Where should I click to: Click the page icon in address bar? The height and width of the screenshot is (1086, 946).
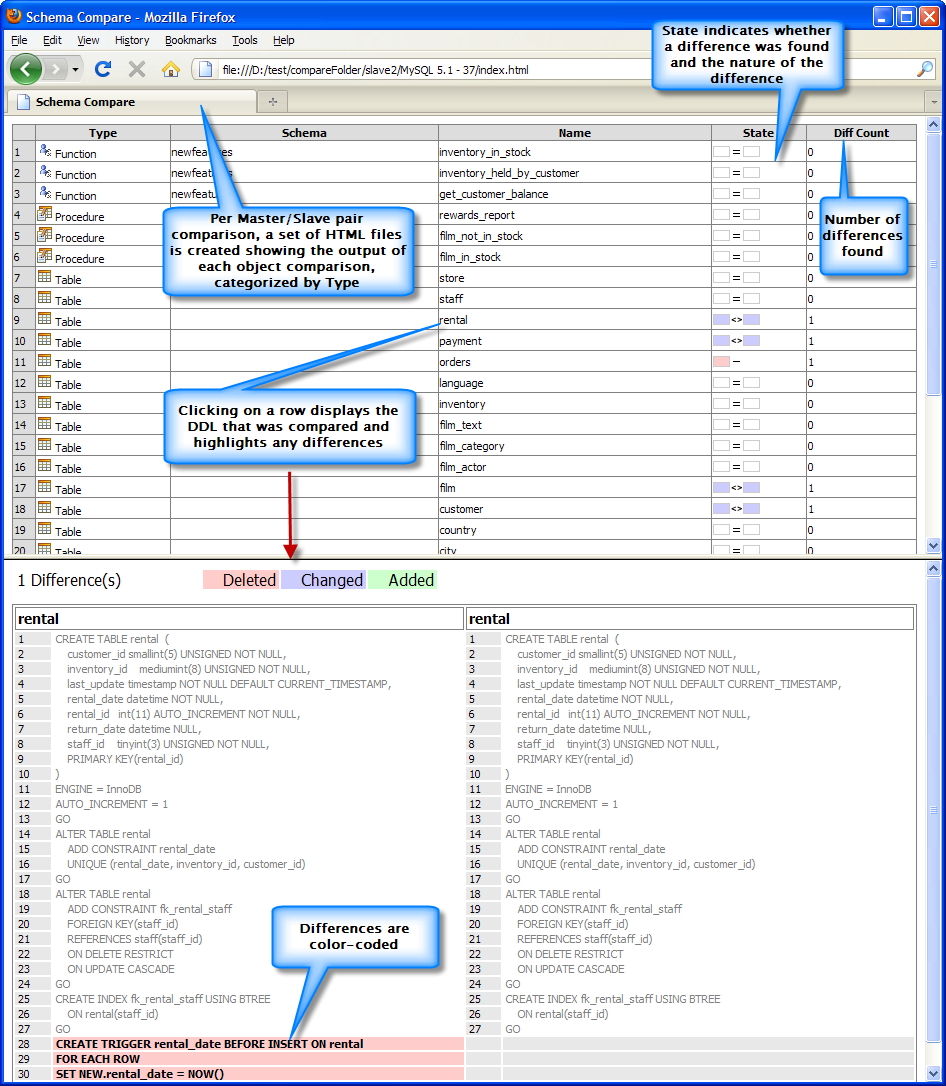[205, 69]
